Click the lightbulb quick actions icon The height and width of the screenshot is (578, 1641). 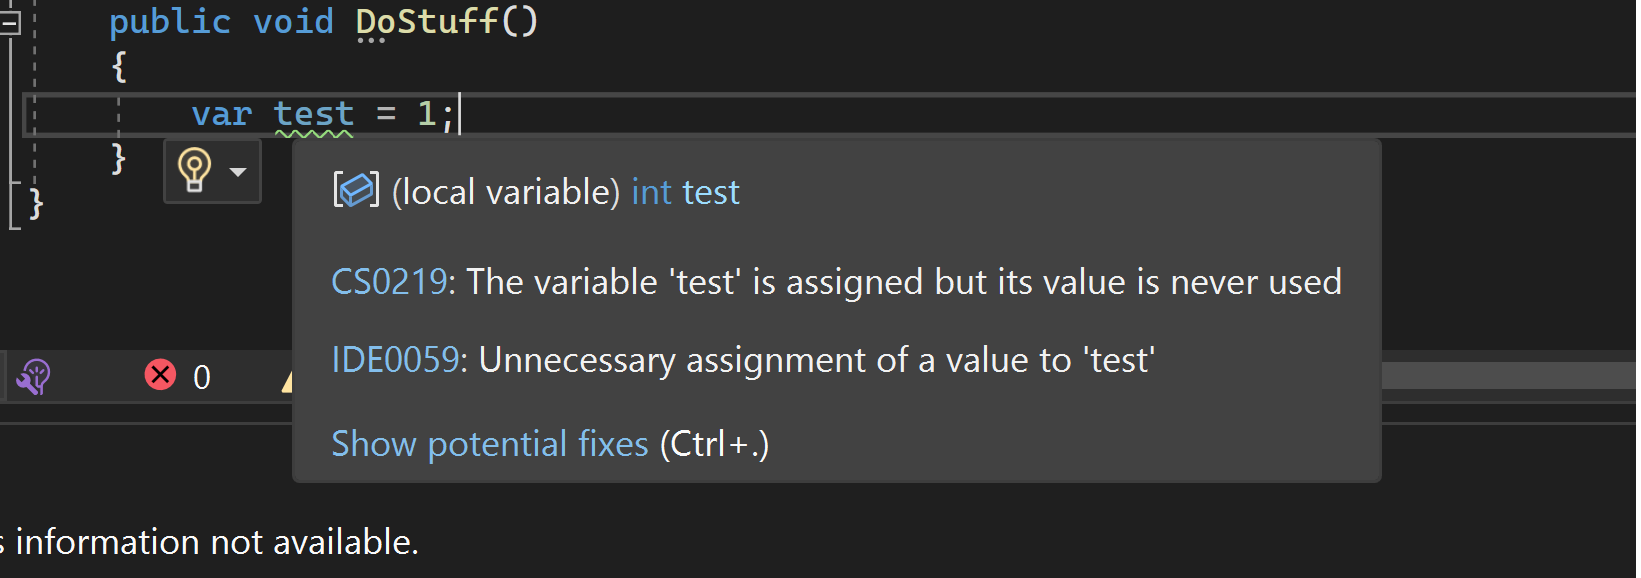coord(195,170)
